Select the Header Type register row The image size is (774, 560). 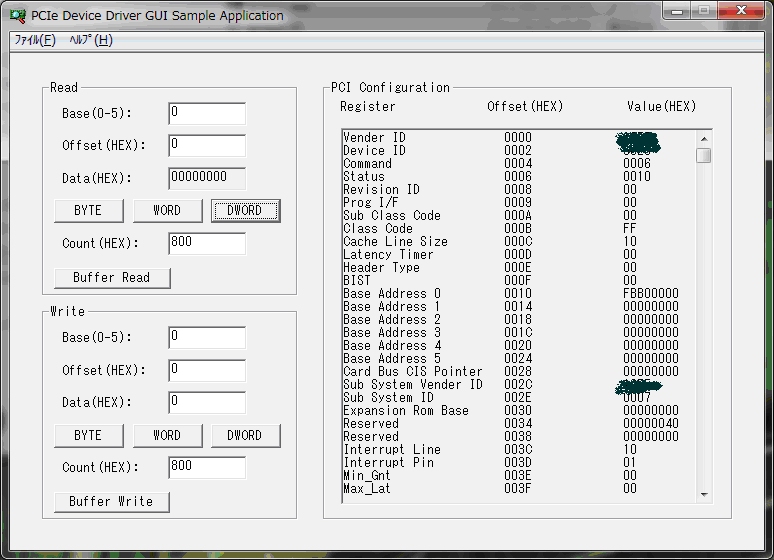point(519,267)
